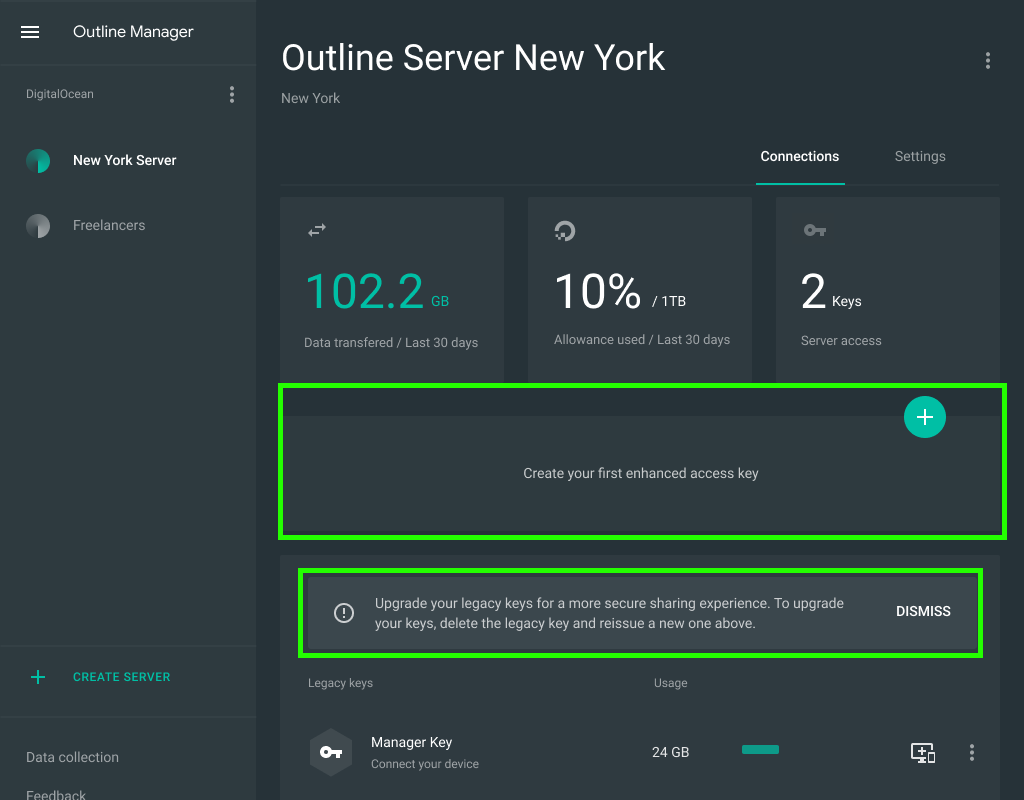Click the plus icon beside Create Server

point(38,677)
